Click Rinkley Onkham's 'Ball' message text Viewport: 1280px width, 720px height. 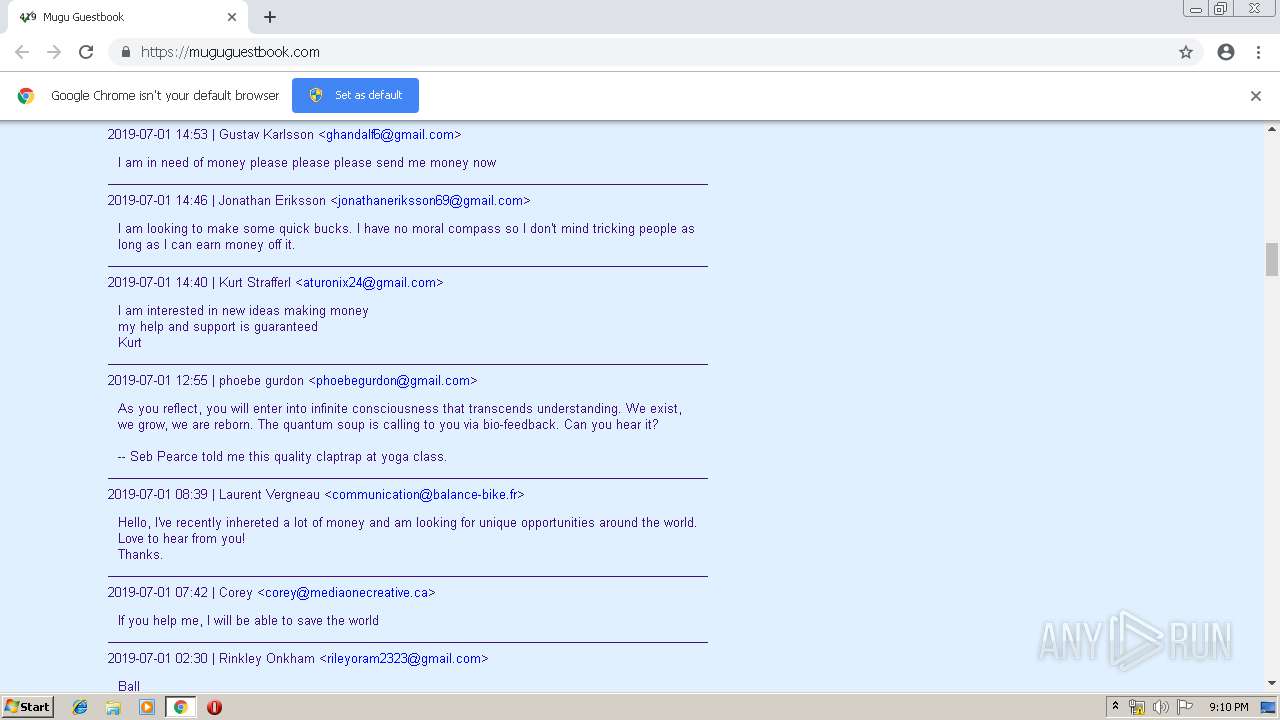pyautogui.click(x=129, y=686)
